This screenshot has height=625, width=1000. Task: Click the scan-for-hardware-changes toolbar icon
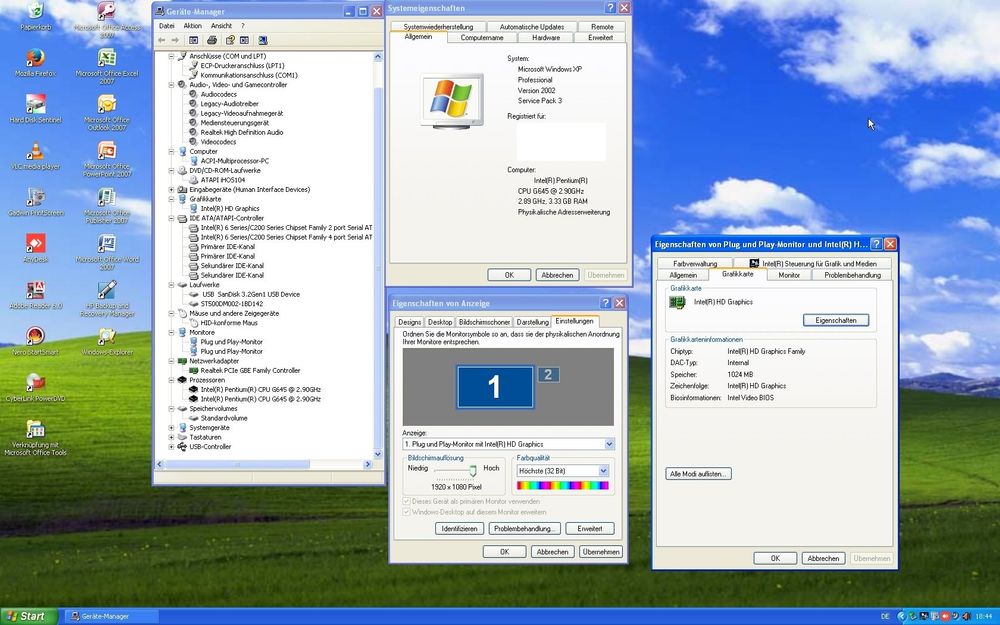pos(262,40)
